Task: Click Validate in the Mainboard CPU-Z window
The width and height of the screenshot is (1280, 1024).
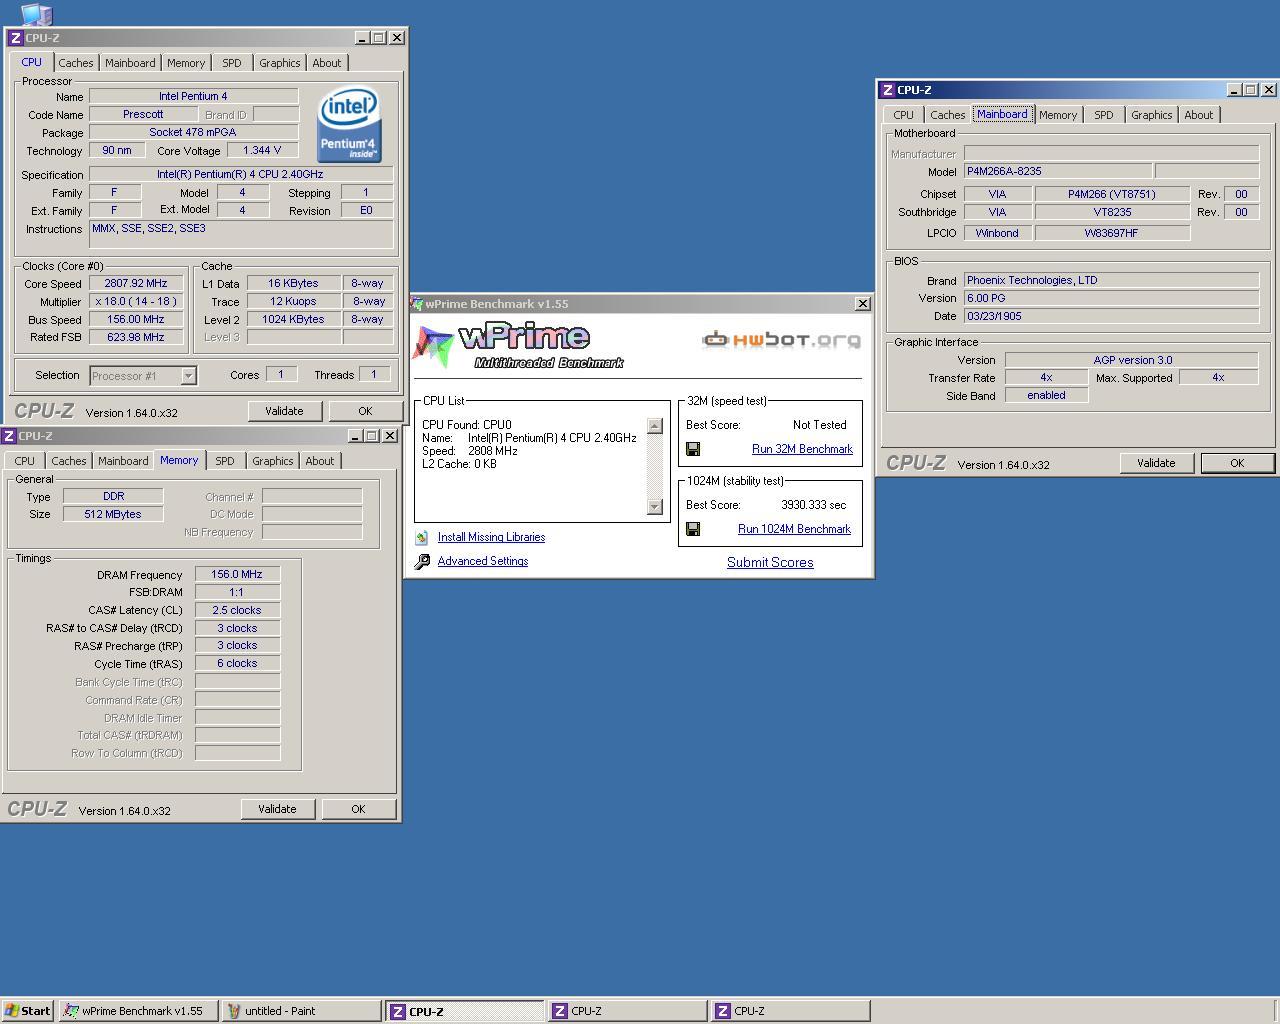Action: (1156, 463)
